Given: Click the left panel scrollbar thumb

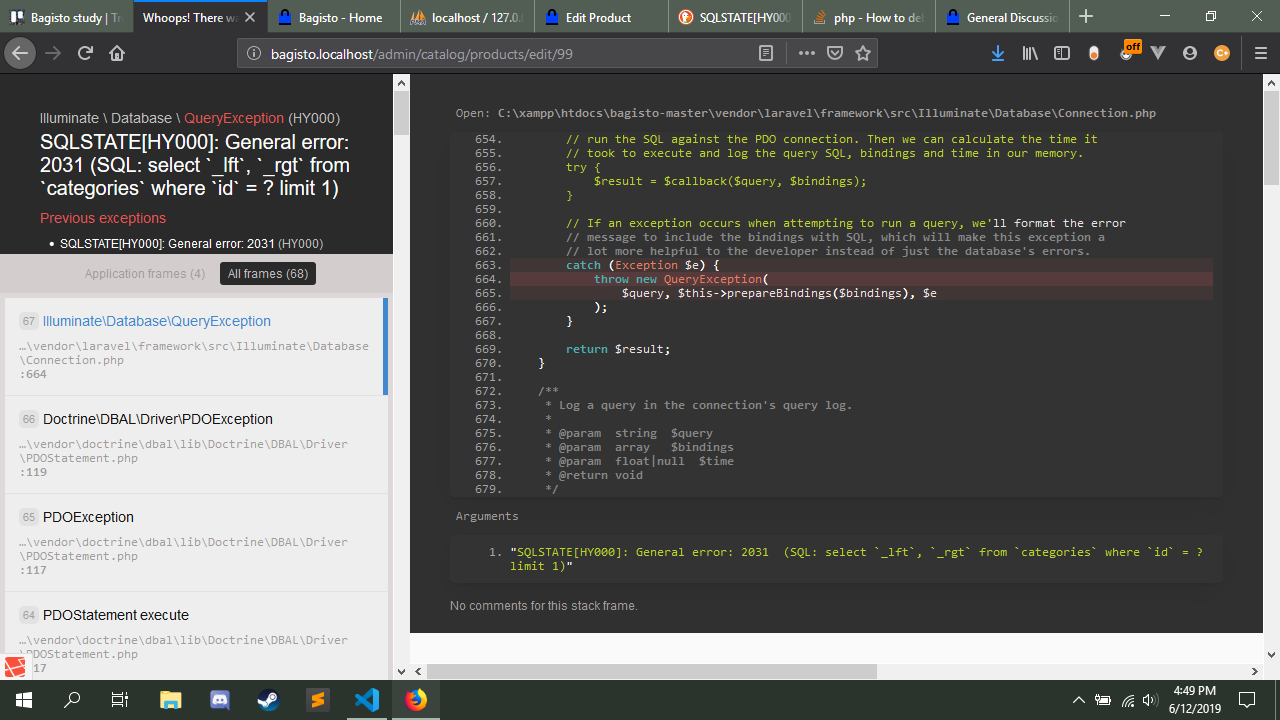Looking at the screenshot, I should tap(401, 113).
